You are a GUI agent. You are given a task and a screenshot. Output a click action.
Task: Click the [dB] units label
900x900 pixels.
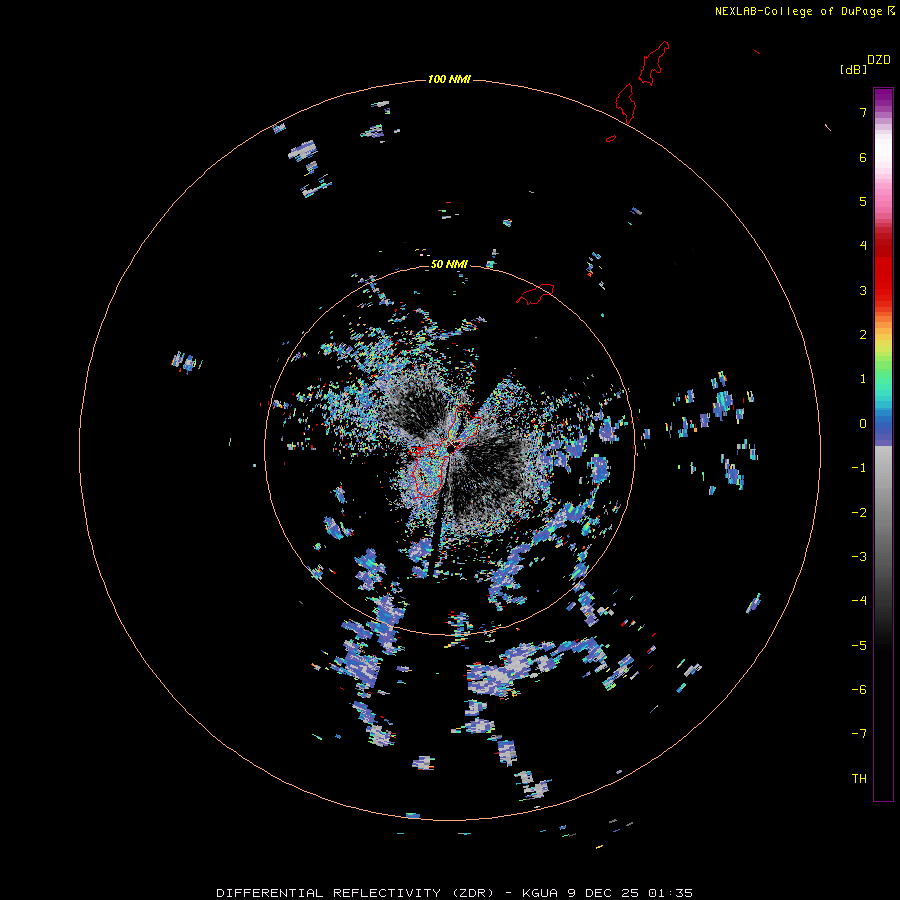click(x=854, y=69)
